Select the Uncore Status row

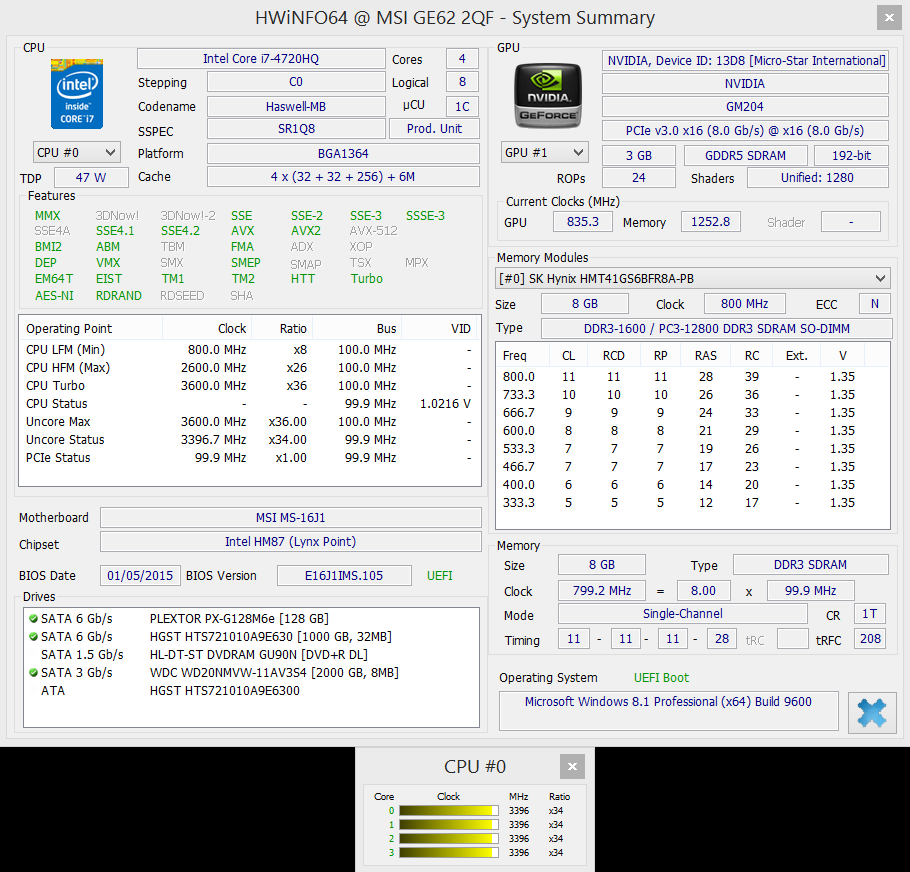[x=250, y=440]
